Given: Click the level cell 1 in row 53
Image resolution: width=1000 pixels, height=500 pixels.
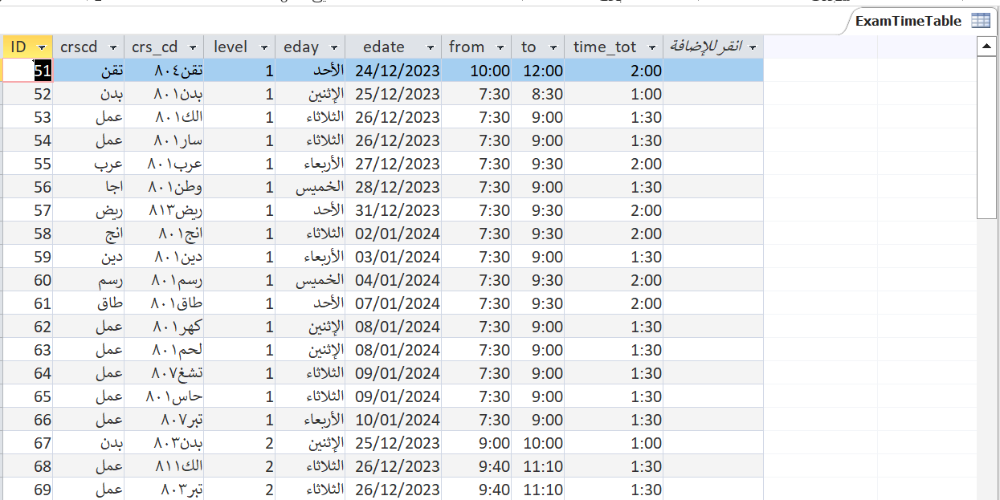Looking at the screenshot, I should 240,117.
